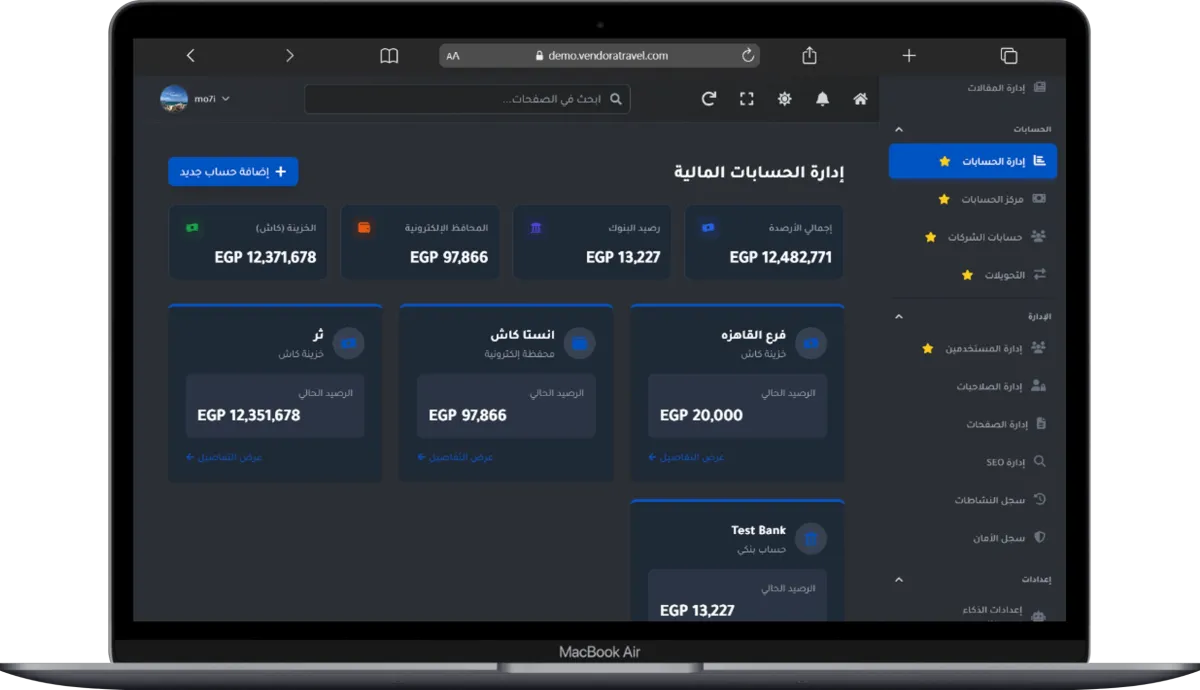Refresh data with the header reload icon
The image size is (1200, 690).
(709, 99)
